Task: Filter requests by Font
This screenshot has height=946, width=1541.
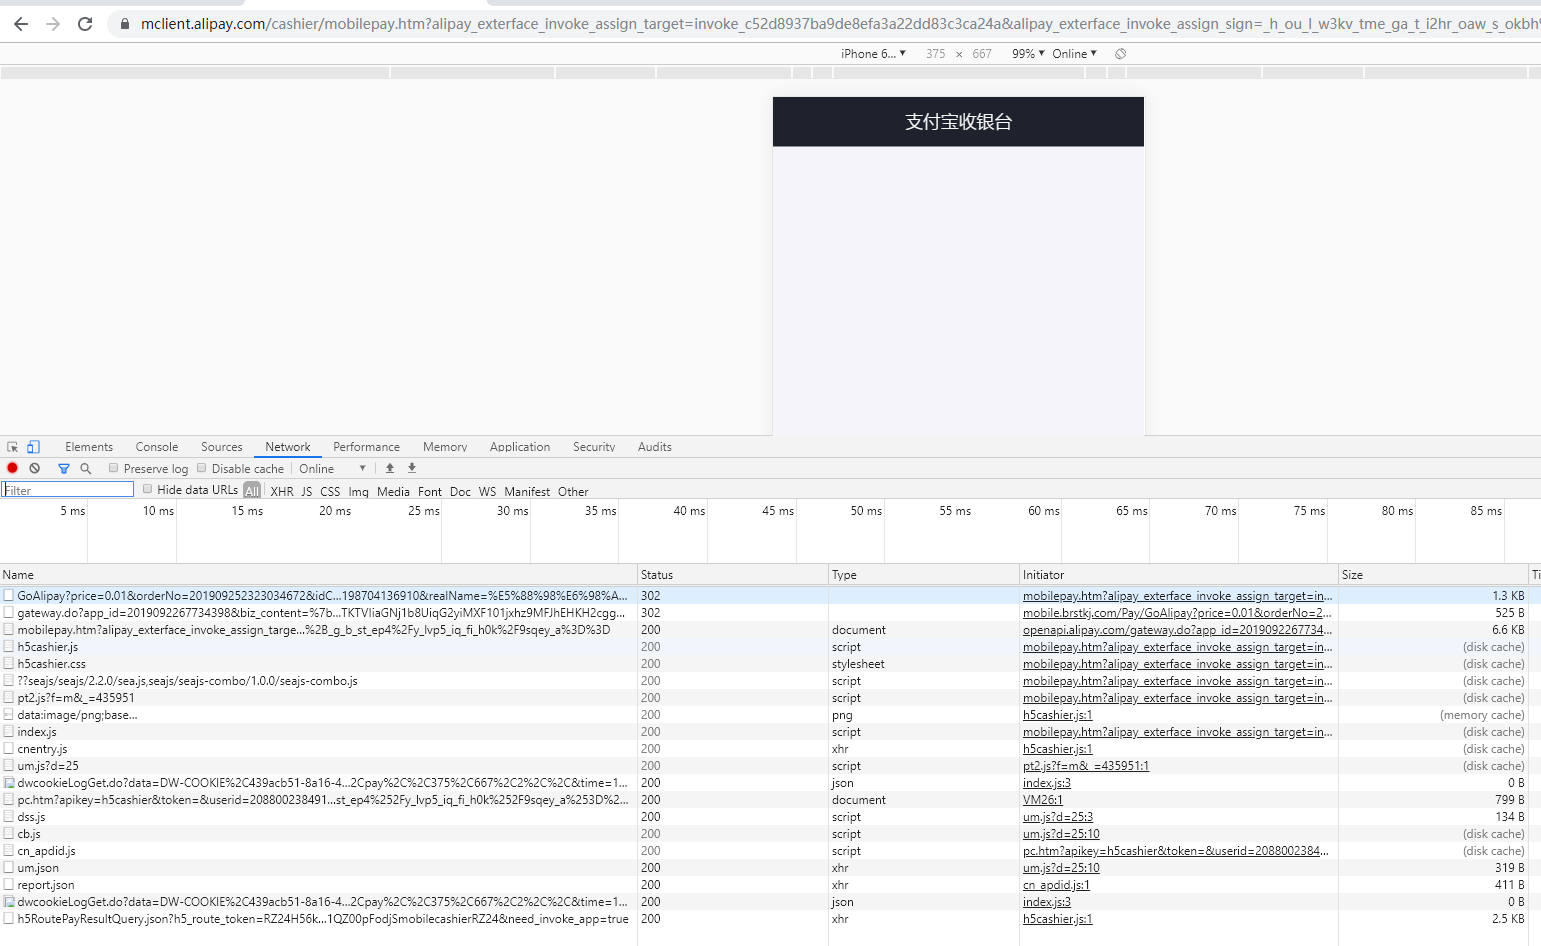Action: [x=430, y=492]
